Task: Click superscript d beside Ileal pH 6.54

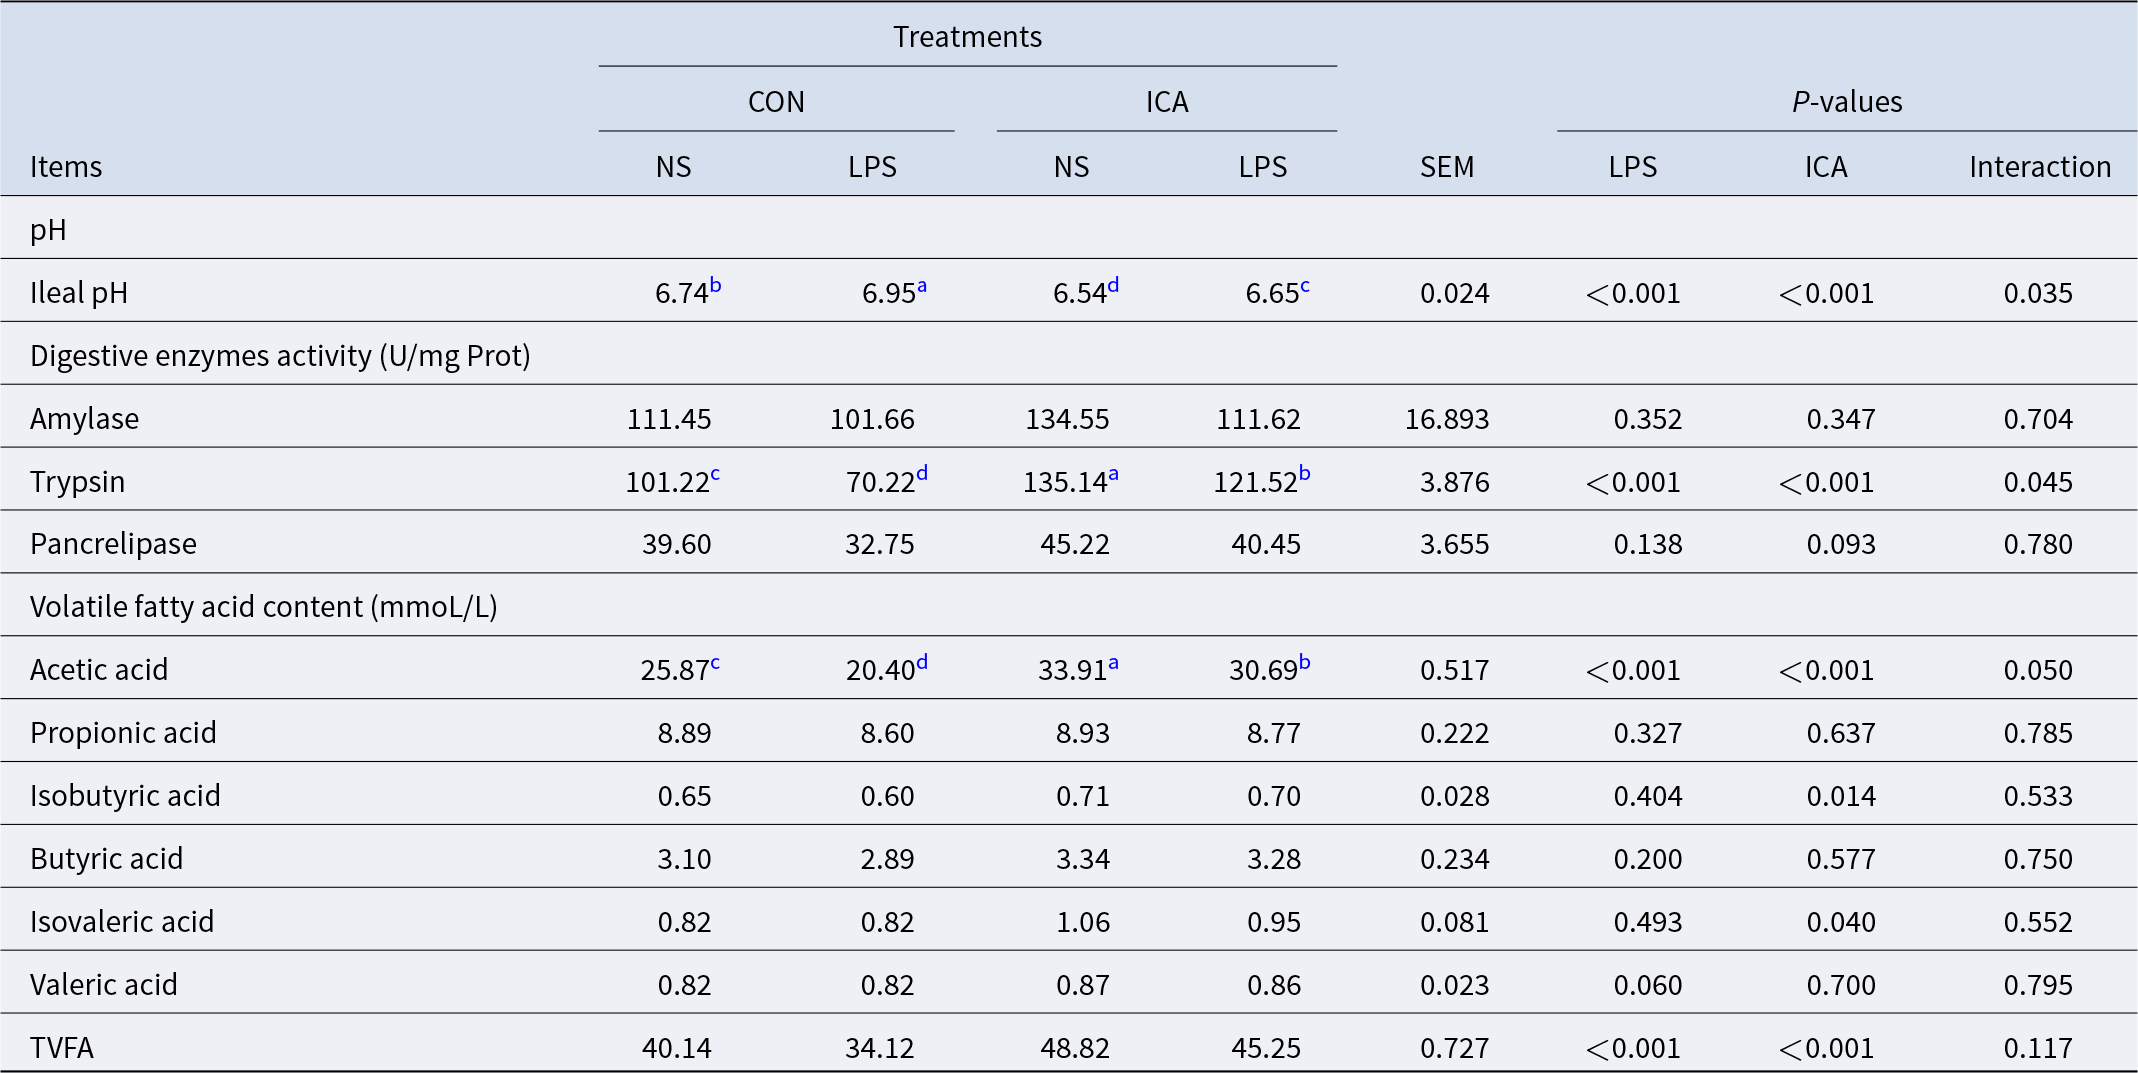Action: point(1113,286)
